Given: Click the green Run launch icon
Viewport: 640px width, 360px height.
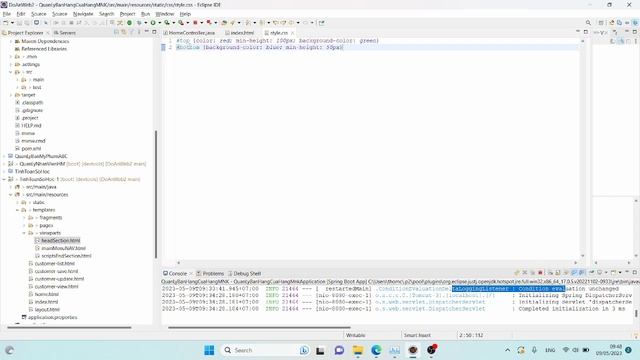Looking at the screenshot, I should pos(153,23).
